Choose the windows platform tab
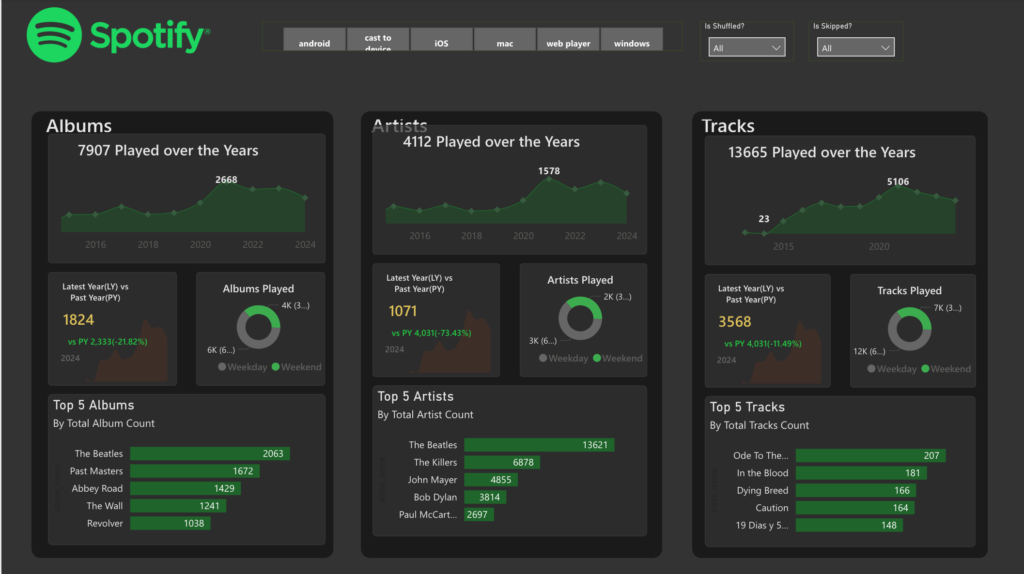The width and height of the screenshot is (1024, 574). point(632,42)
